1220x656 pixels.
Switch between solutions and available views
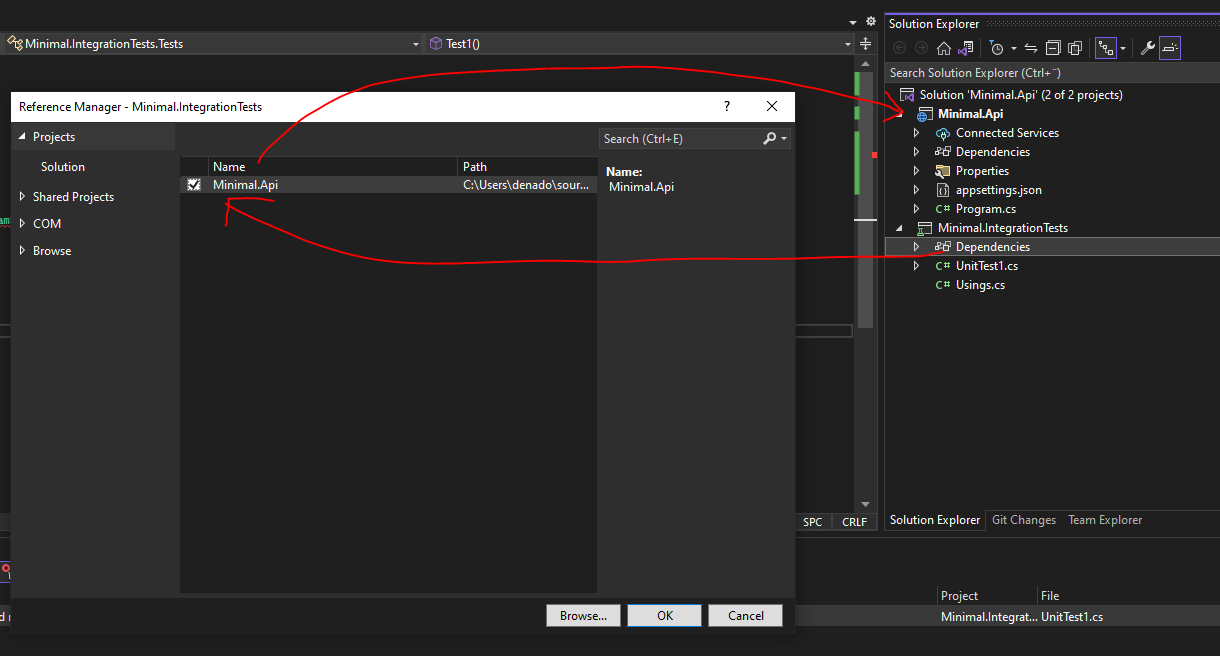click(965, 48)
